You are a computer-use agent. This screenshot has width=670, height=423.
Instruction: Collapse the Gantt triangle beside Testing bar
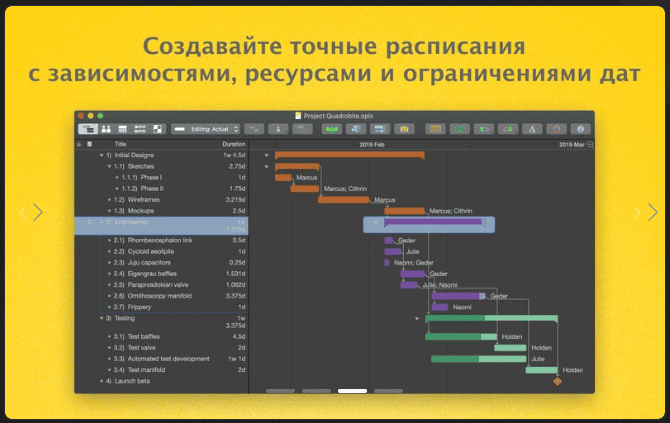(417, 319)
